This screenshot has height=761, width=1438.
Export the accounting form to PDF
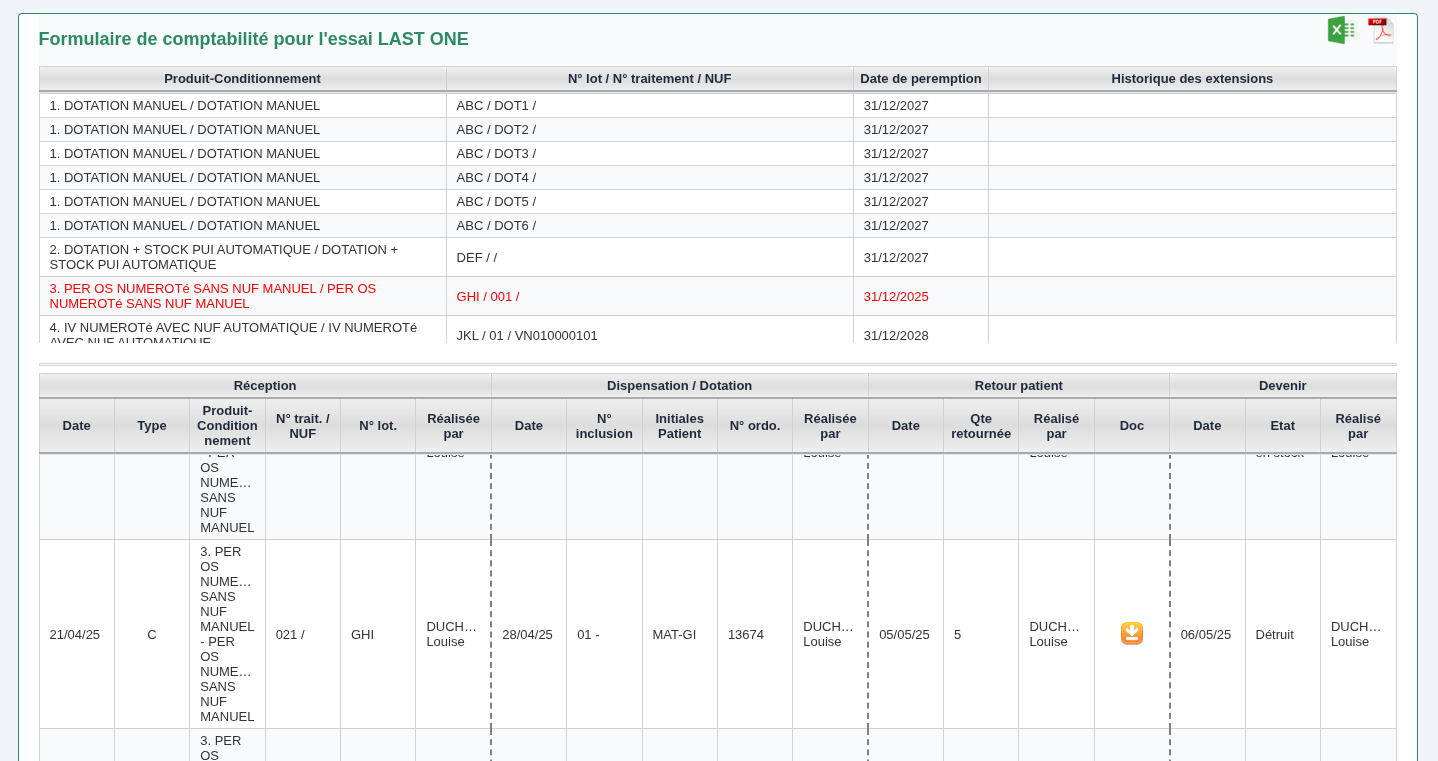pyautogui.click(x=1381, y=30)
